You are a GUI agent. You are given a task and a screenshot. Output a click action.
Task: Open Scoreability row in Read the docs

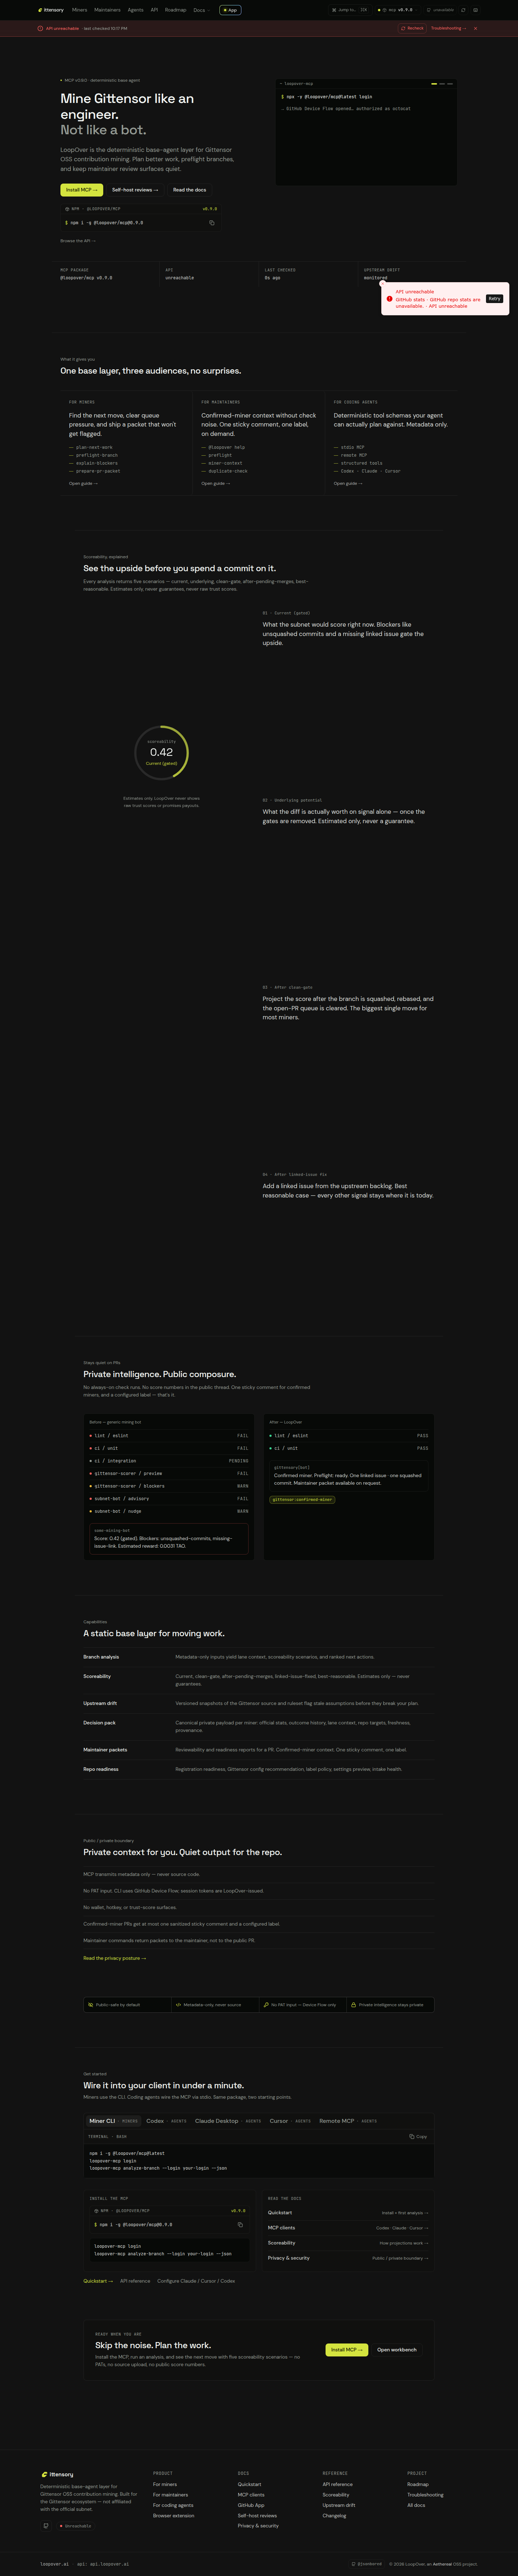point(348,2243)
